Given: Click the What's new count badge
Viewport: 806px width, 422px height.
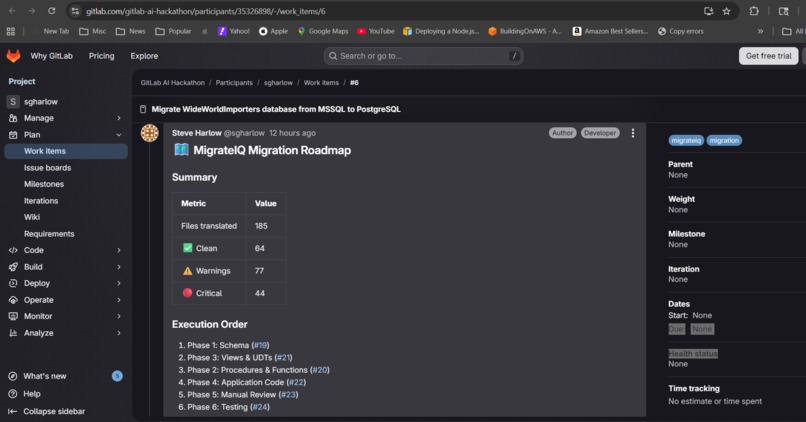Looking at the screenshot, I should (x=117, y=376).
